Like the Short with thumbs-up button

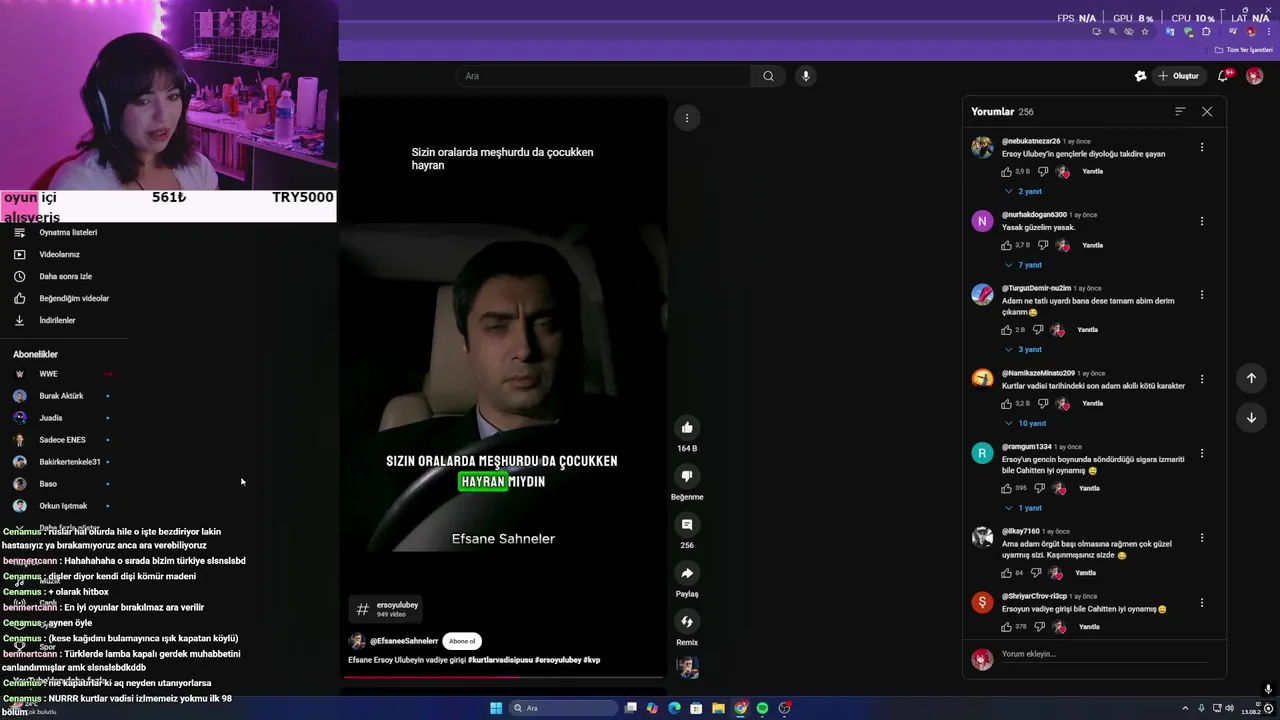tap(687, 428)
